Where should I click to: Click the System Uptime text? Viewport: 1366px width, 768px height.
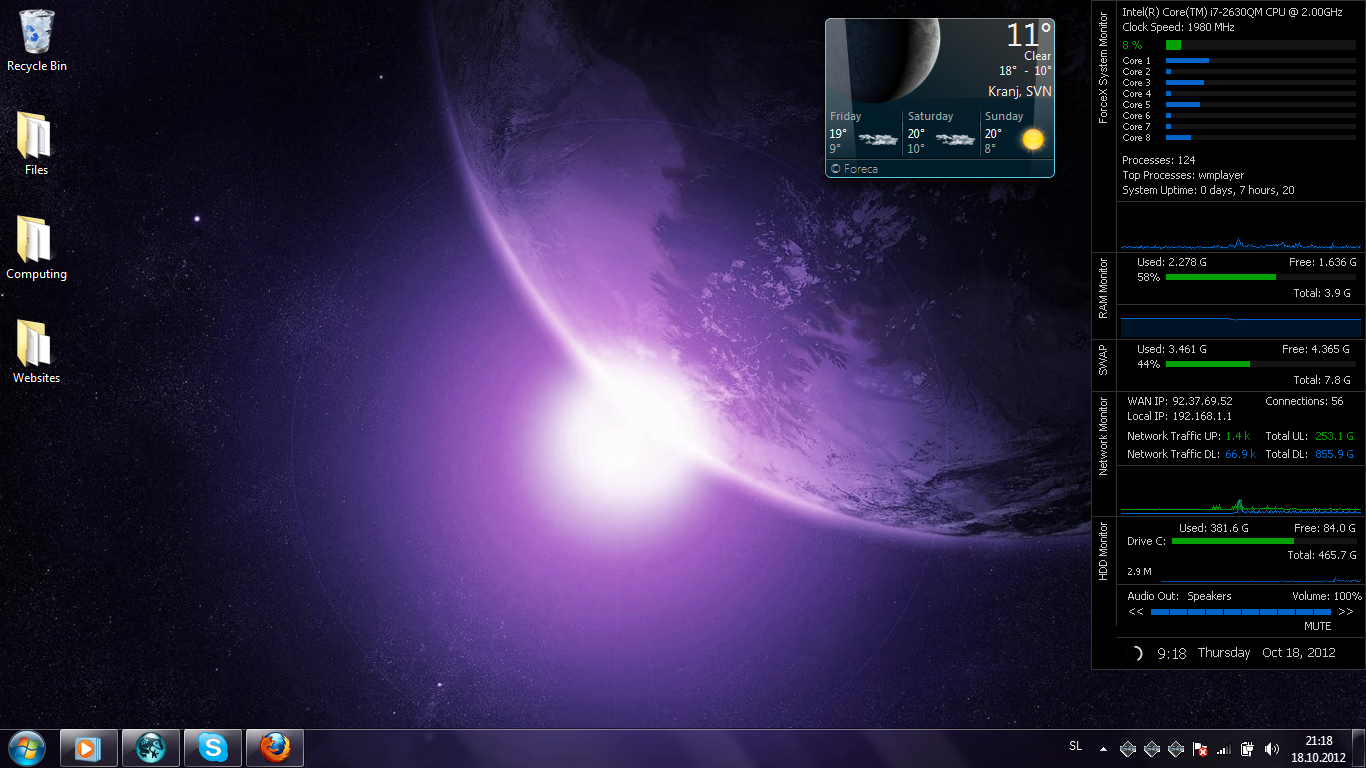[x=1208, y=190]
